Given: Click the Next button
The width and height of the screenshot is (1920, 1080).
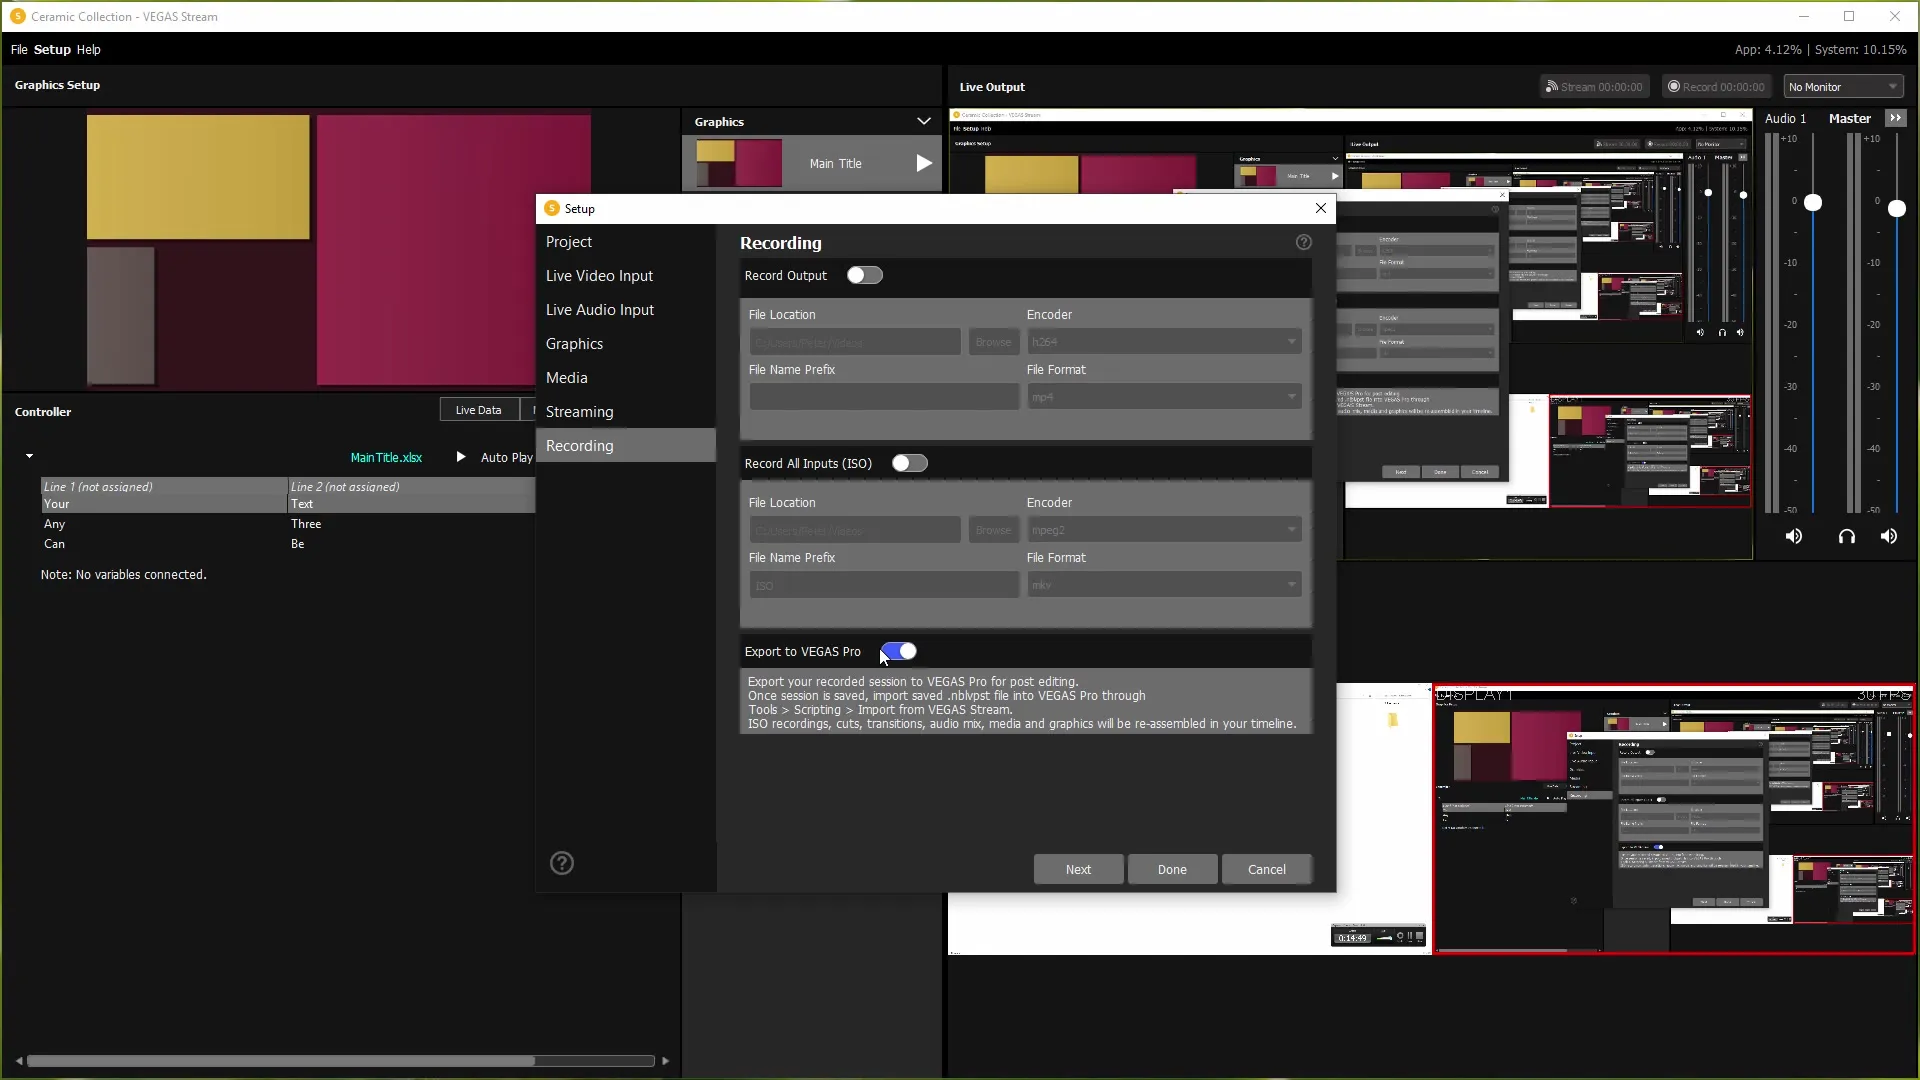Looking at the screenshot, I should (x=1078, y=869).
